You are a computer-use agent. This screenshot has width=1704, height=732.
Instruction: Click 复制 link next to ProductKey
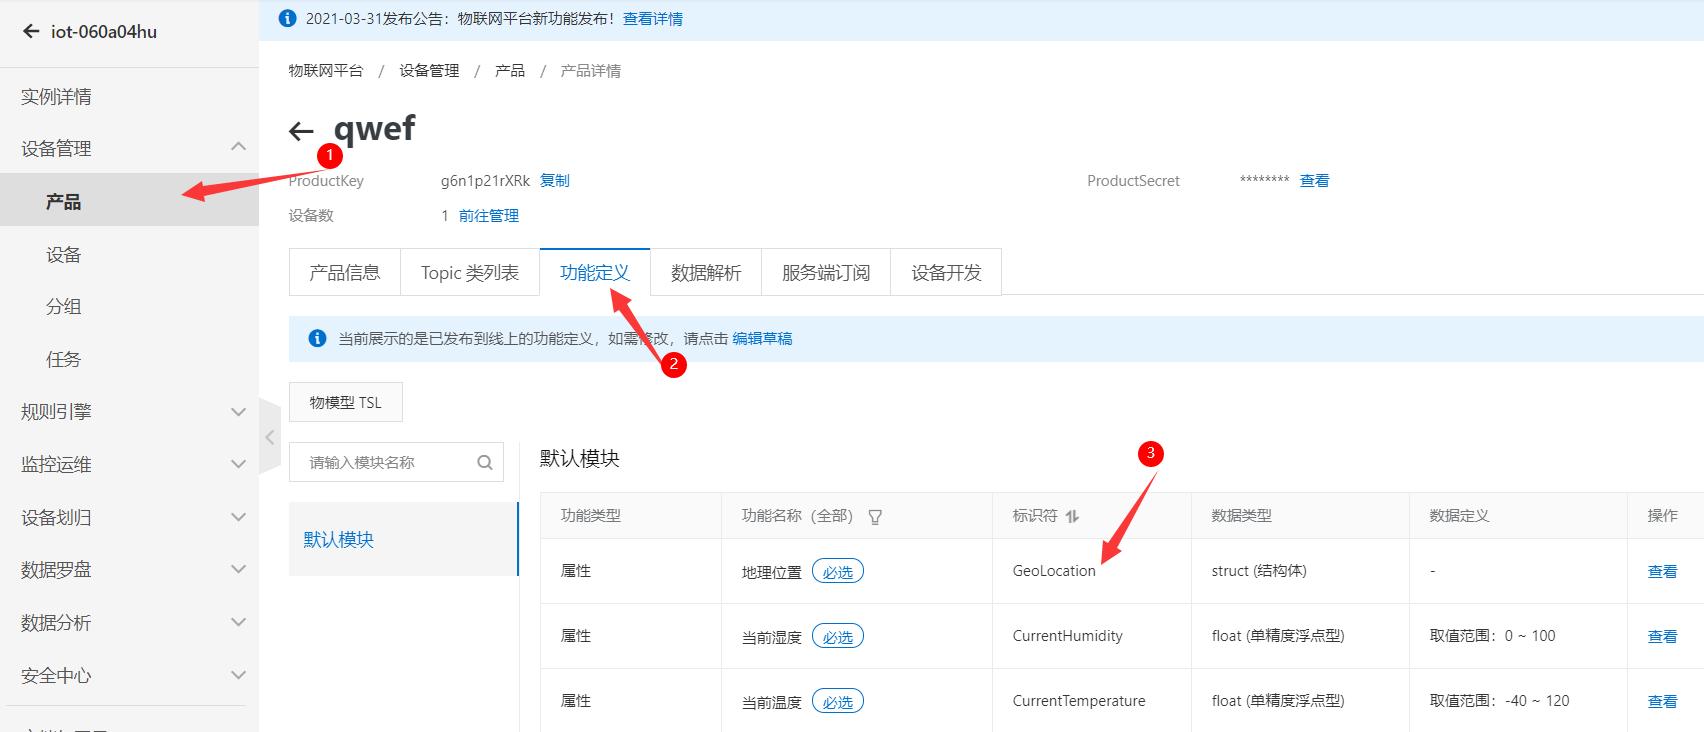[x=555, y=180]
